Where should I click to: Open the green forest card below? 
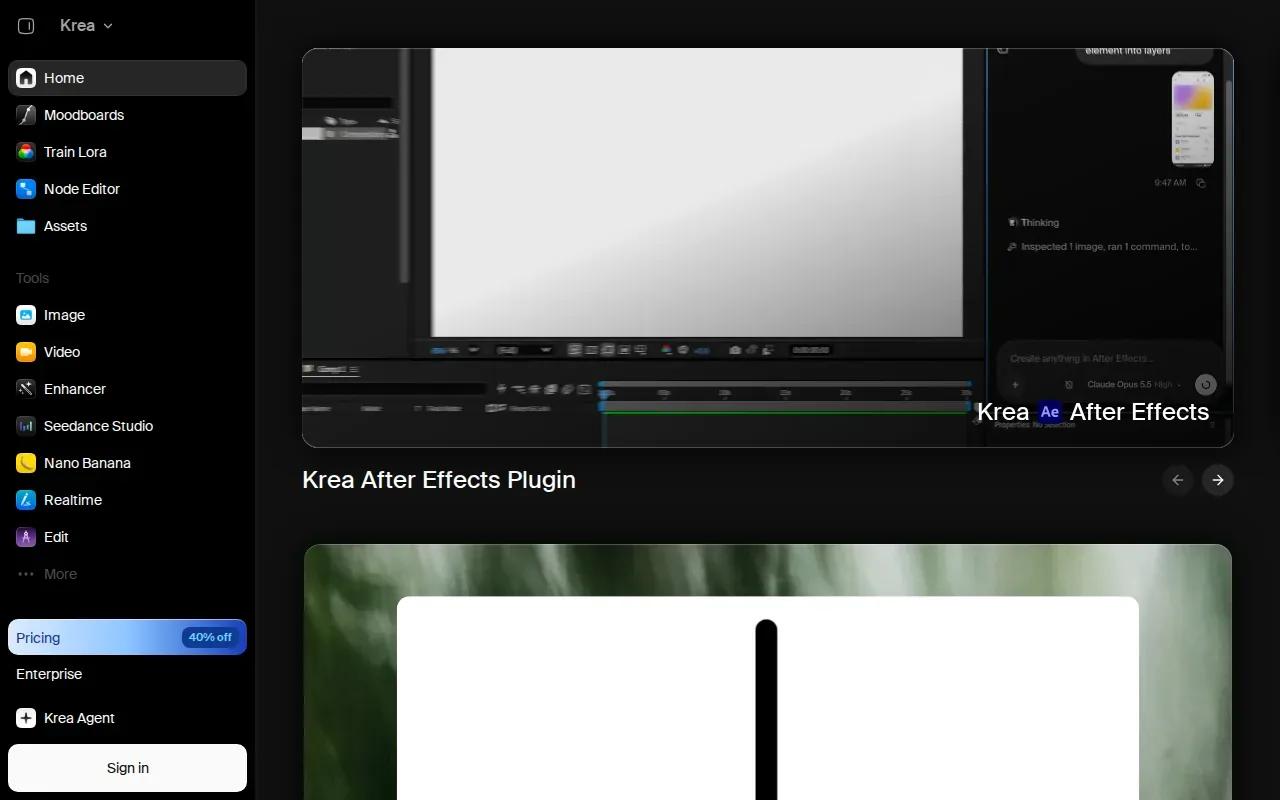768,672
